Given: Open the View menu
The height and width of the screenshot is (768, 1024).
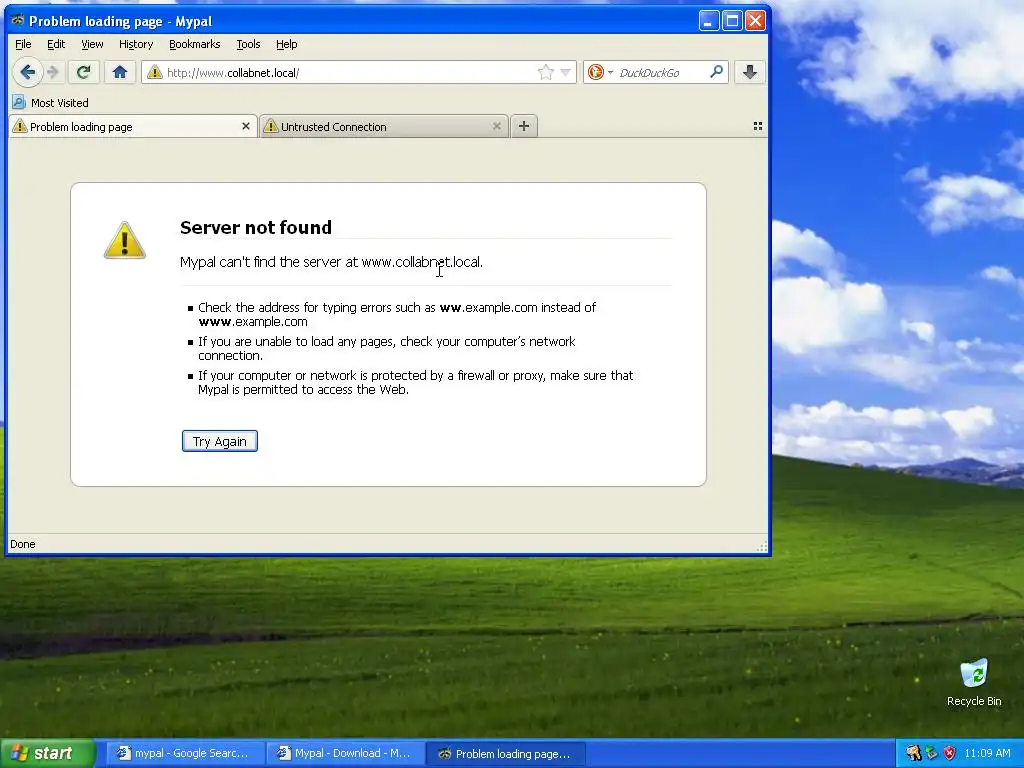Looking at the screenshot, I should pos(92,44).
